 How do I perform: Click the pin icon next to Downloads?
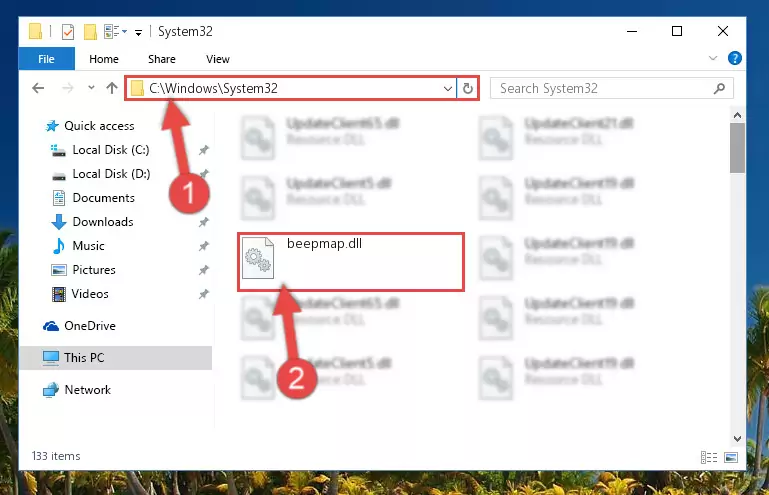click(204, 222)
